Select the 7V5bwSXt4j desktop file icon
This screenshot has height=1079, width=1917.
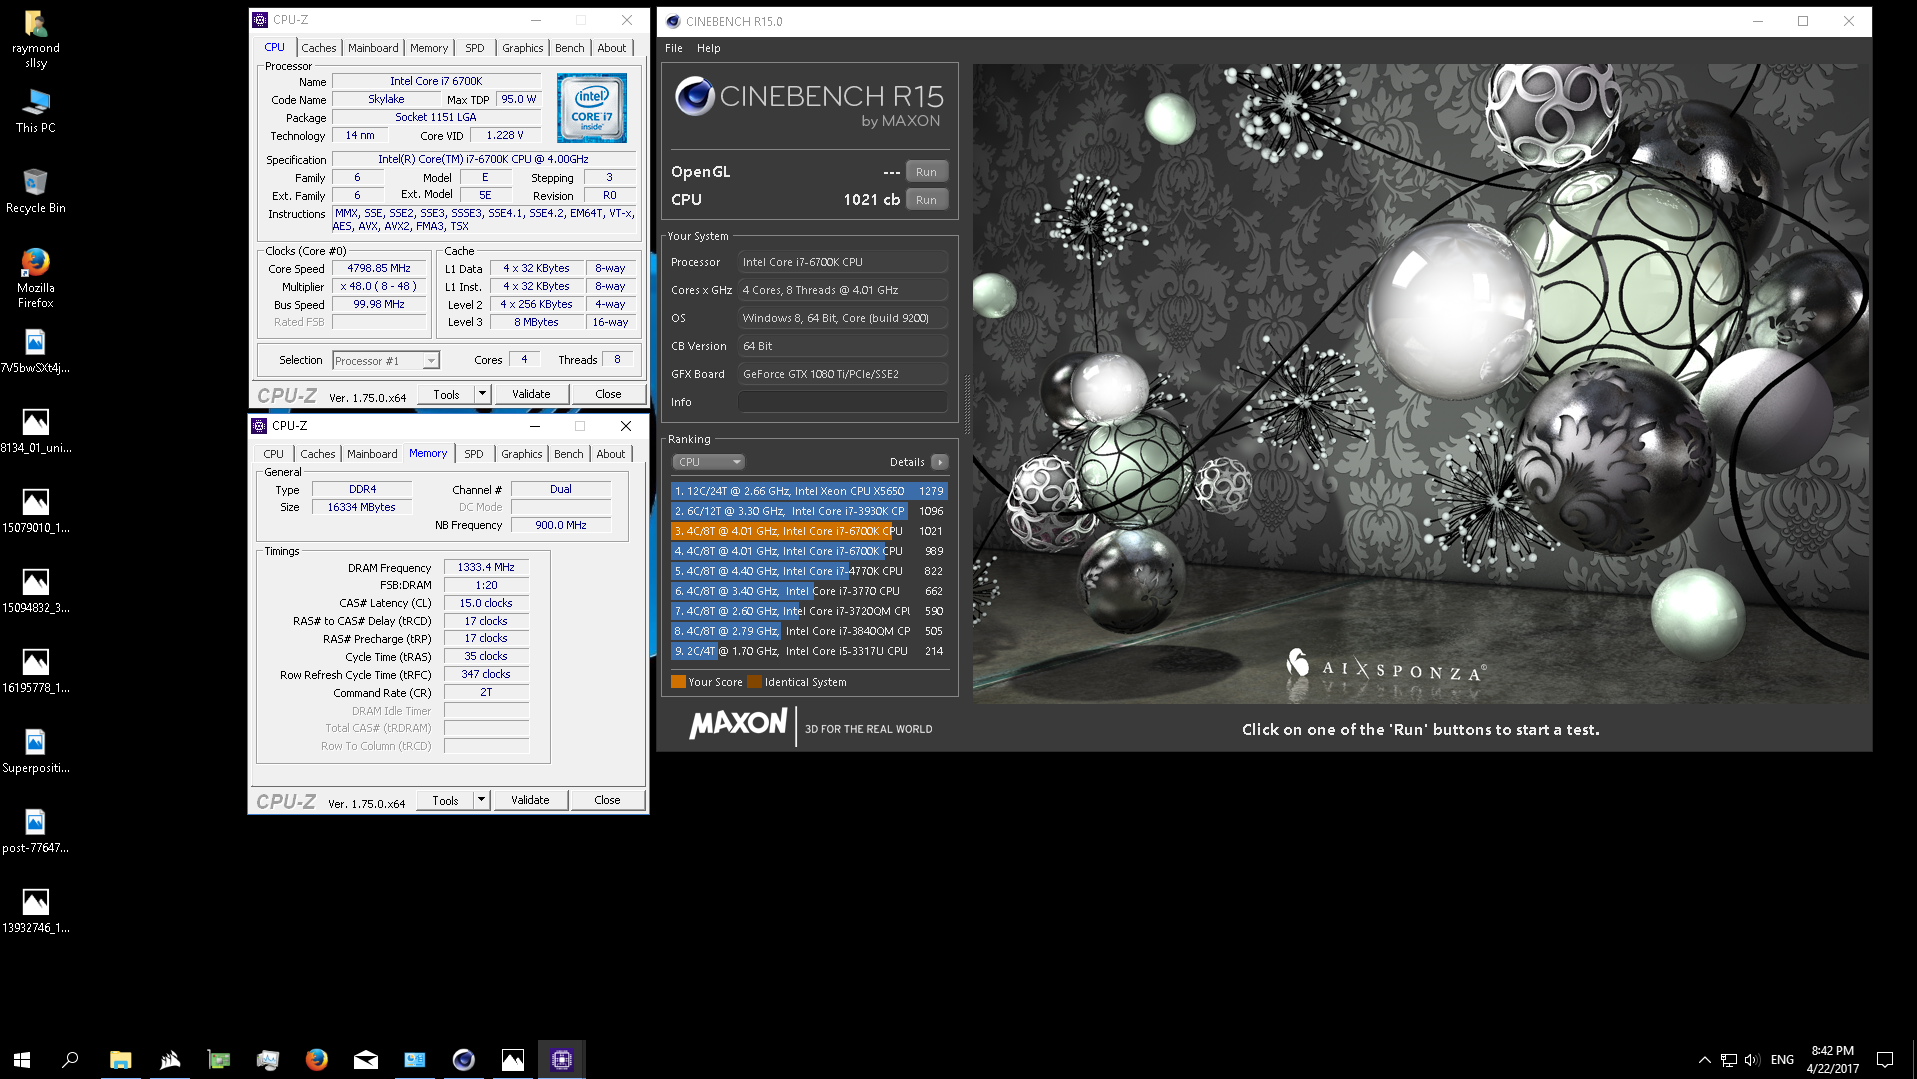pos(35,351)
